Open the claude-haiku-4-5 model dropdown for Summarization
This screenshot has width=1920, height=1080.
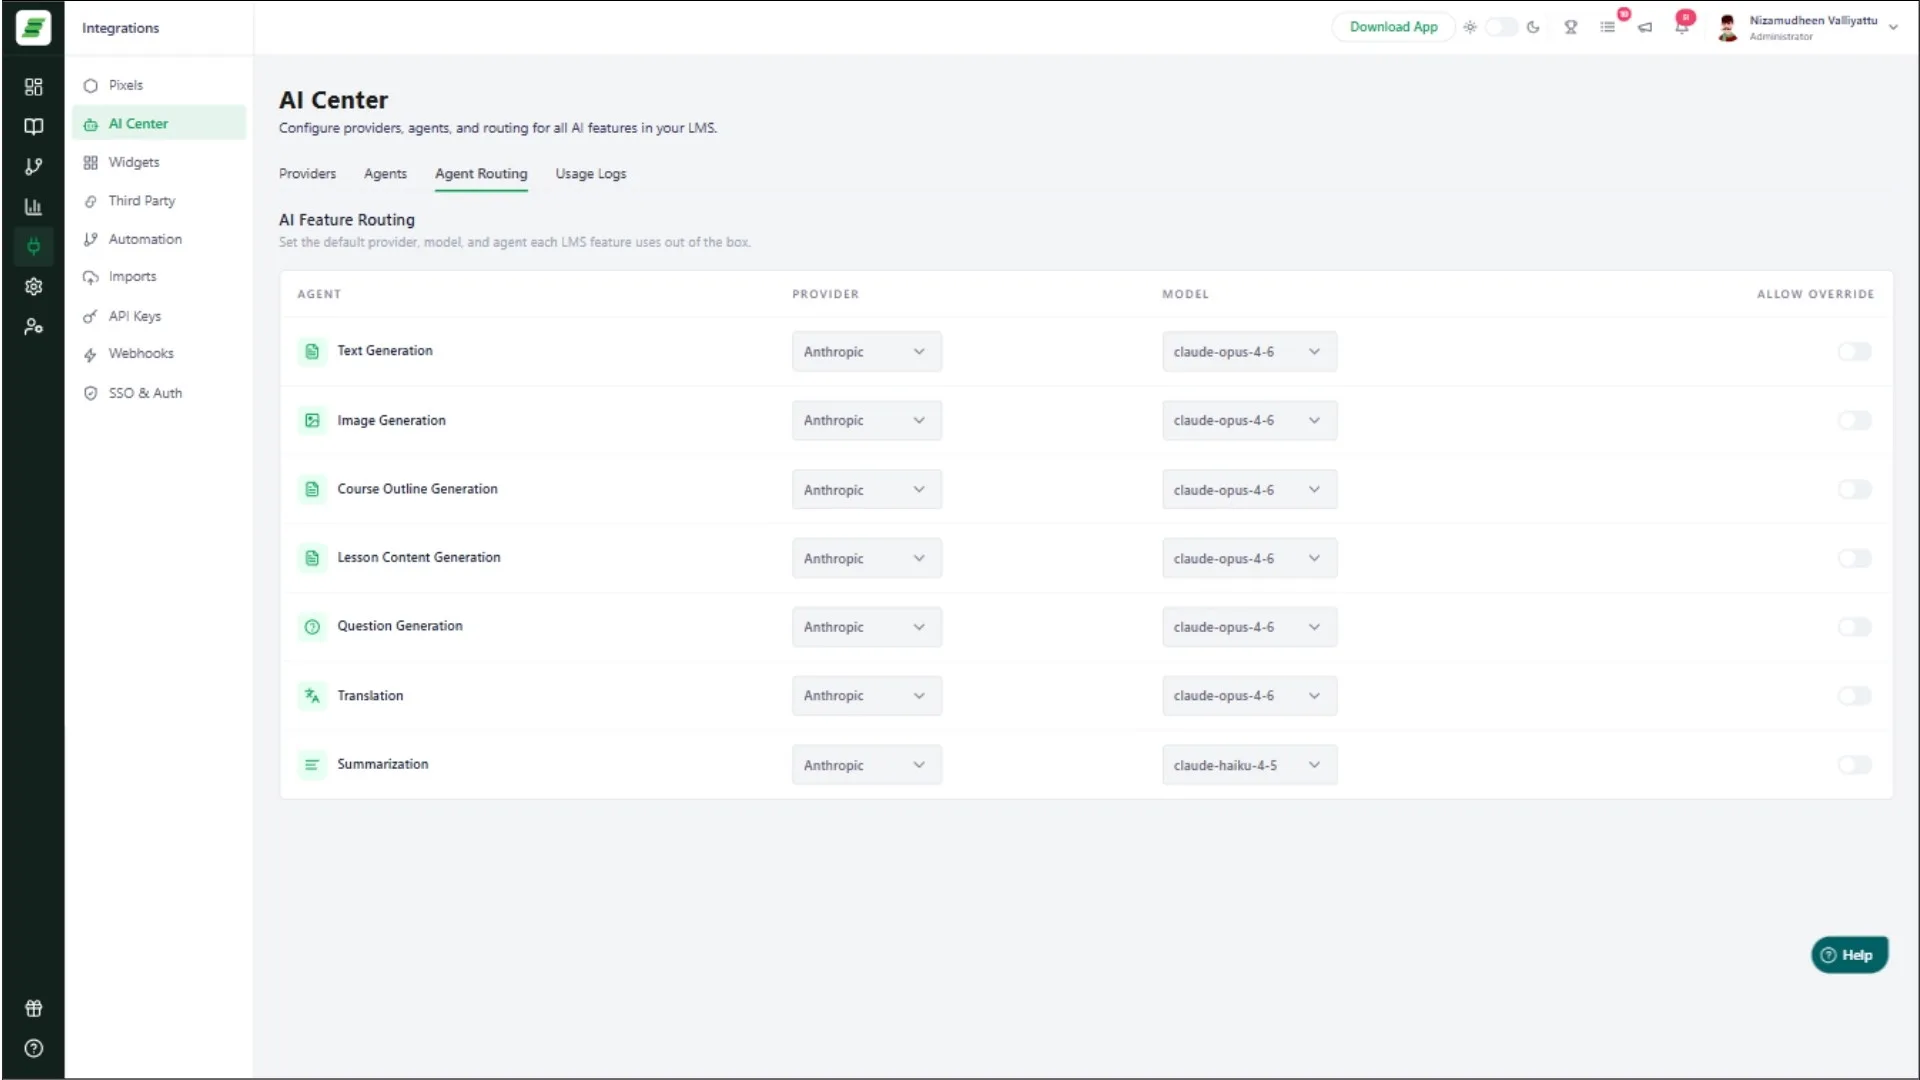[1249, 765]
